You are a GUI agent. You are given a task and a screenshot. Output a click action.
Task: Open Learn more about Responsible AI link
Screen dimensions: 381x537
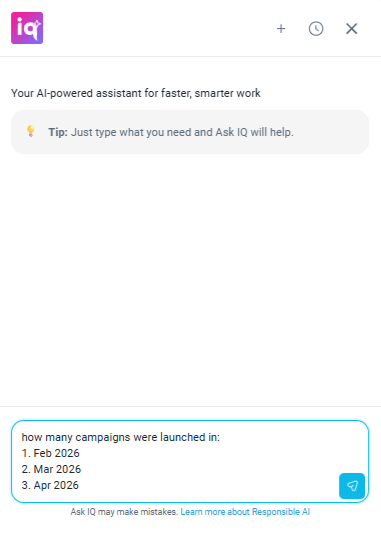click(x=245, y=512)
